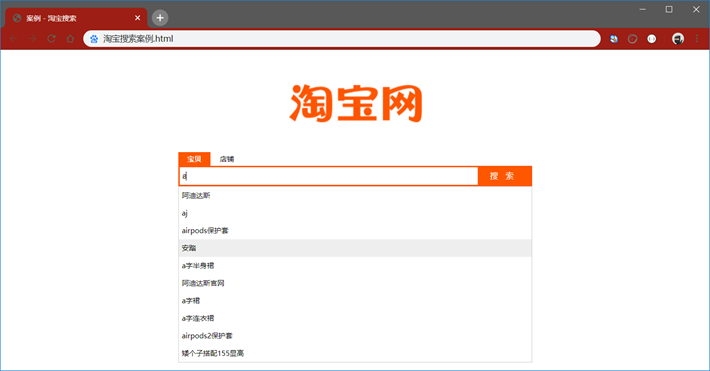Choose suggestion 阿迪达斯官网
The height and width of the screenshot is (371, 710).
355,283
